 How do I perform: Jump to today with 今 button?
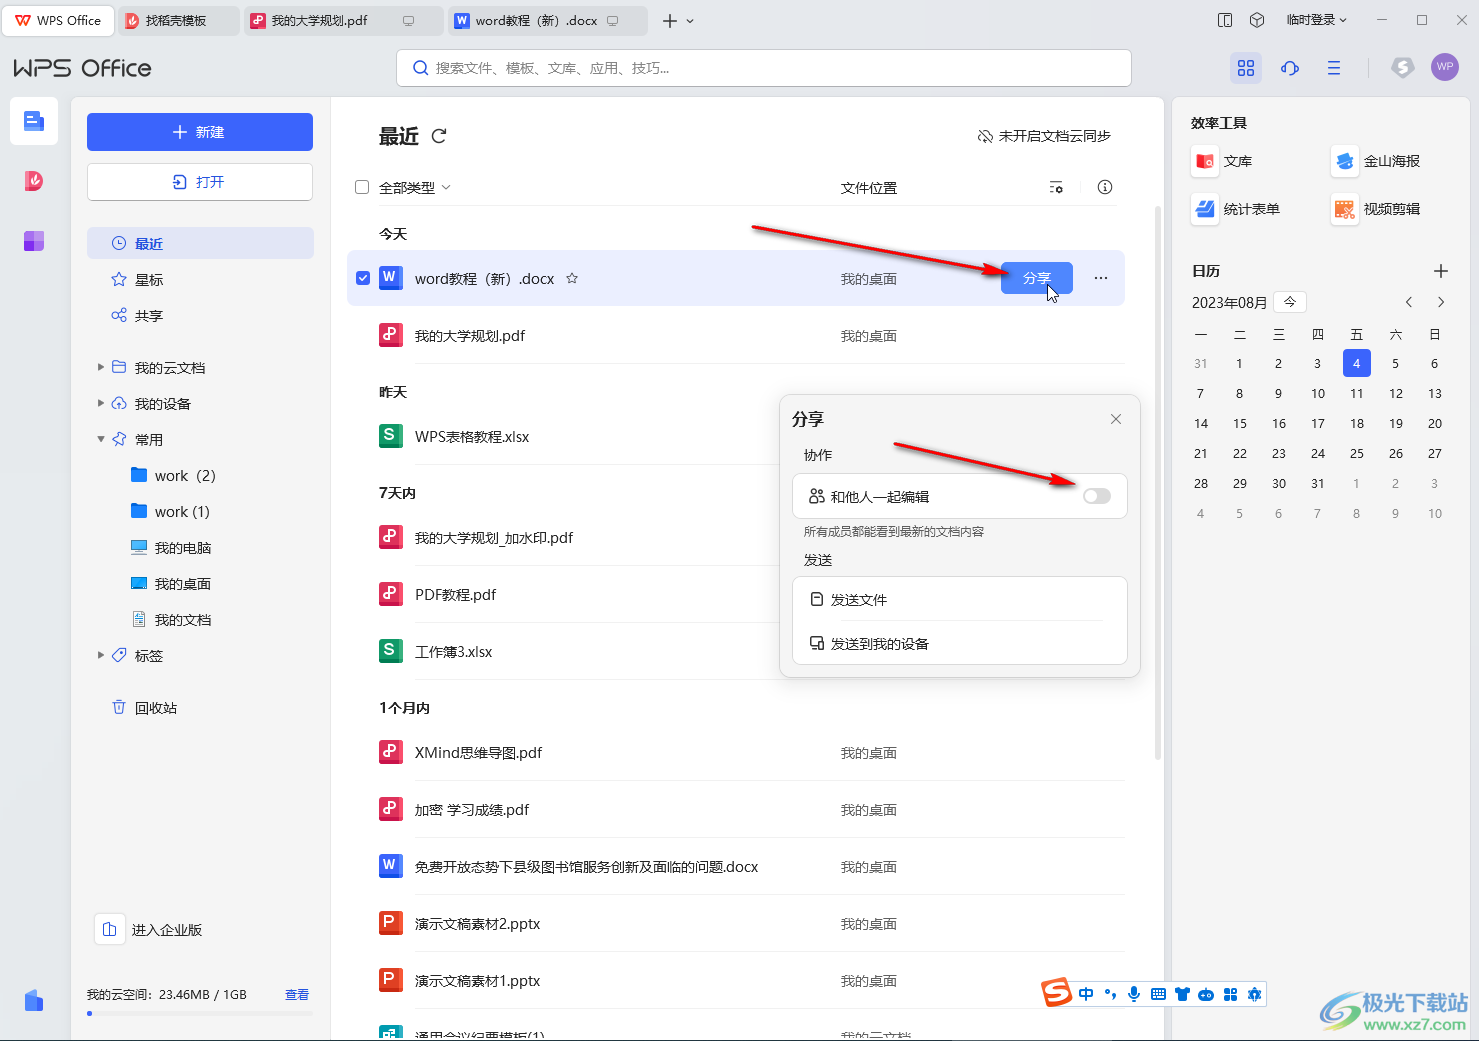click(x=1291, y=302)
